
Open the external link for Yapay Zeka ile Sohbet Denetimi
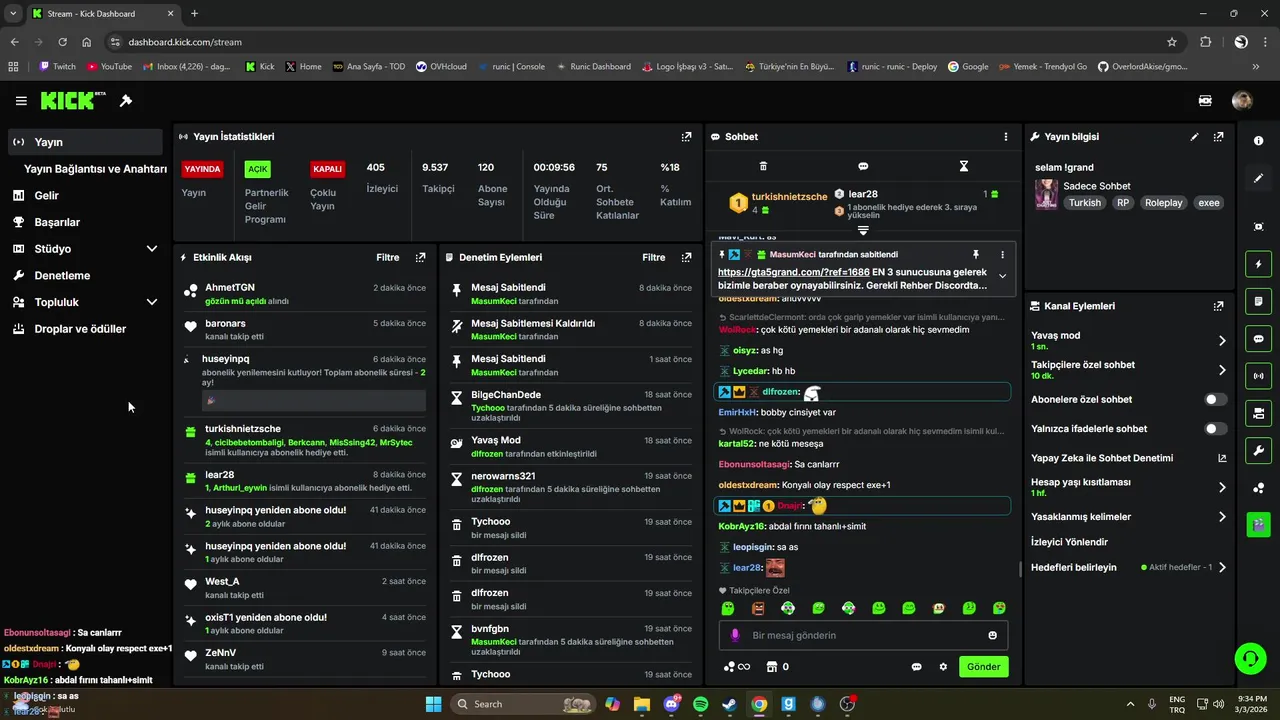[1222, 458]
